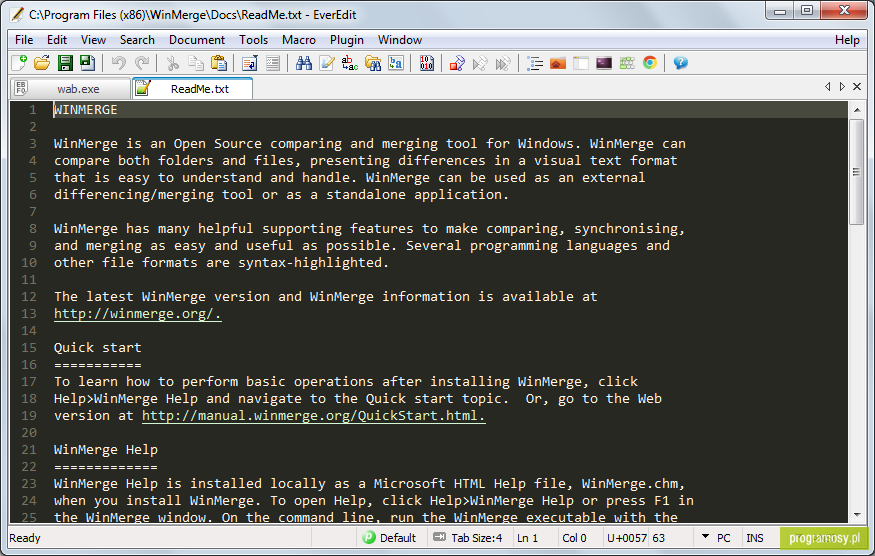Open the manual.winmerge.org QuickStart link
Screen dimensions: 875x556
tap(314, 416)
